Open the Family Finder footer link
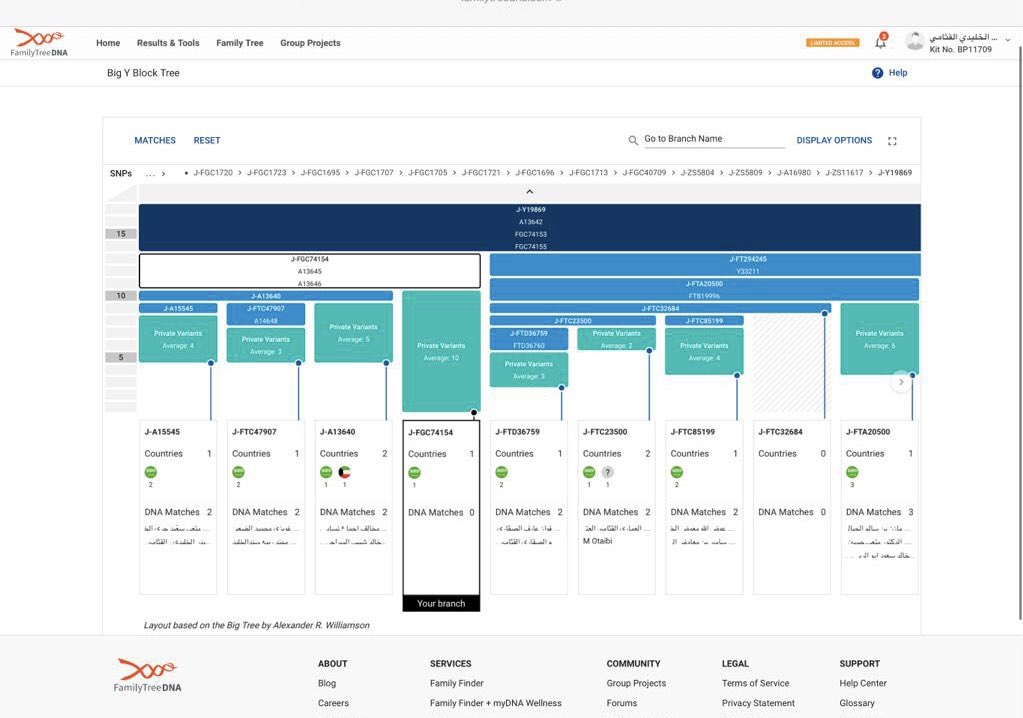1023x718 pixels. coord(457,683)
